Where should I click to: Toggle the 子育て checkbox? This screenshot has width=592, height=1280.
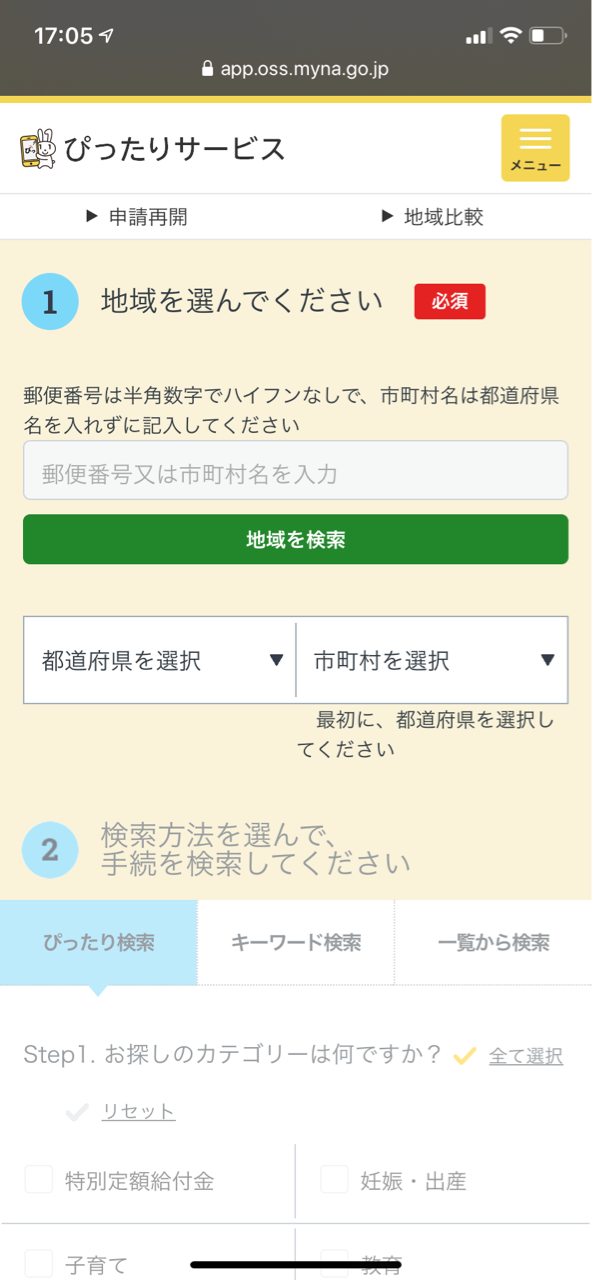(x=39, y=1263)
